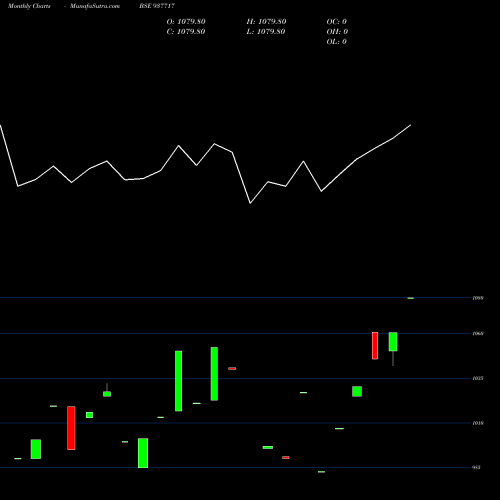
Task: Click the high price H: 1079.80
Action: tap(266, 22)
